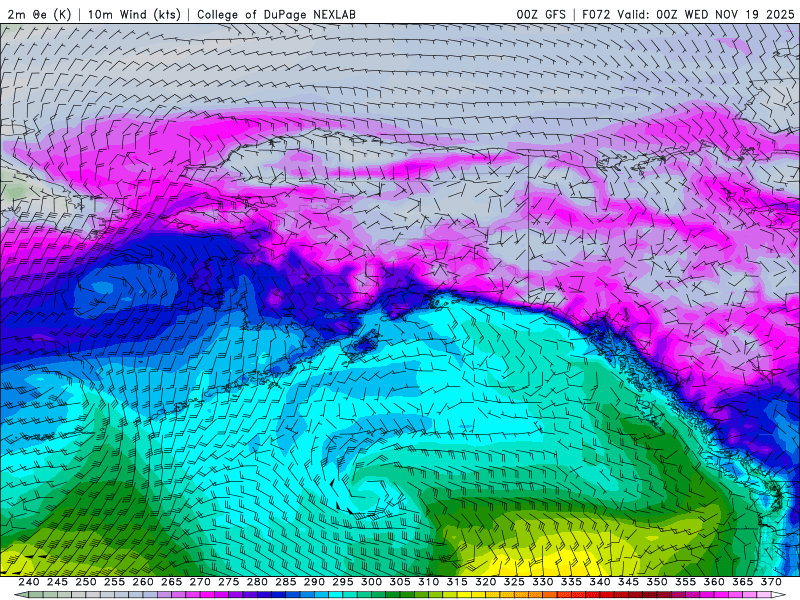This screenshot has height=600, width=800.
Task: Click the 290 value on the color scale
Action: click(x=314, y=582)
